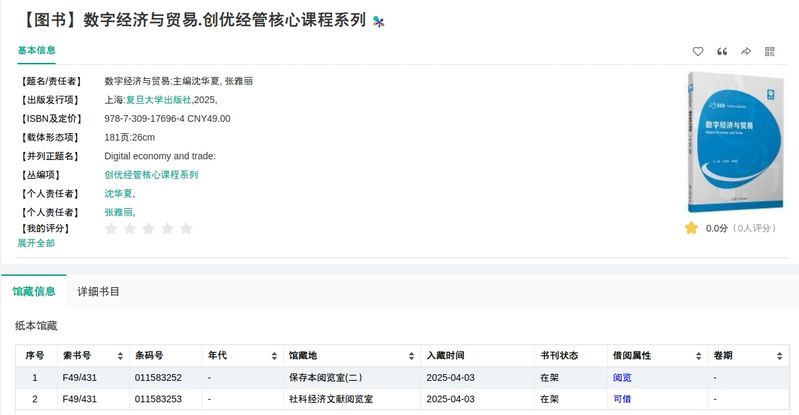Click the yellow rating star by 0.0分
799x415 pixels.
[x=691, y=228]
